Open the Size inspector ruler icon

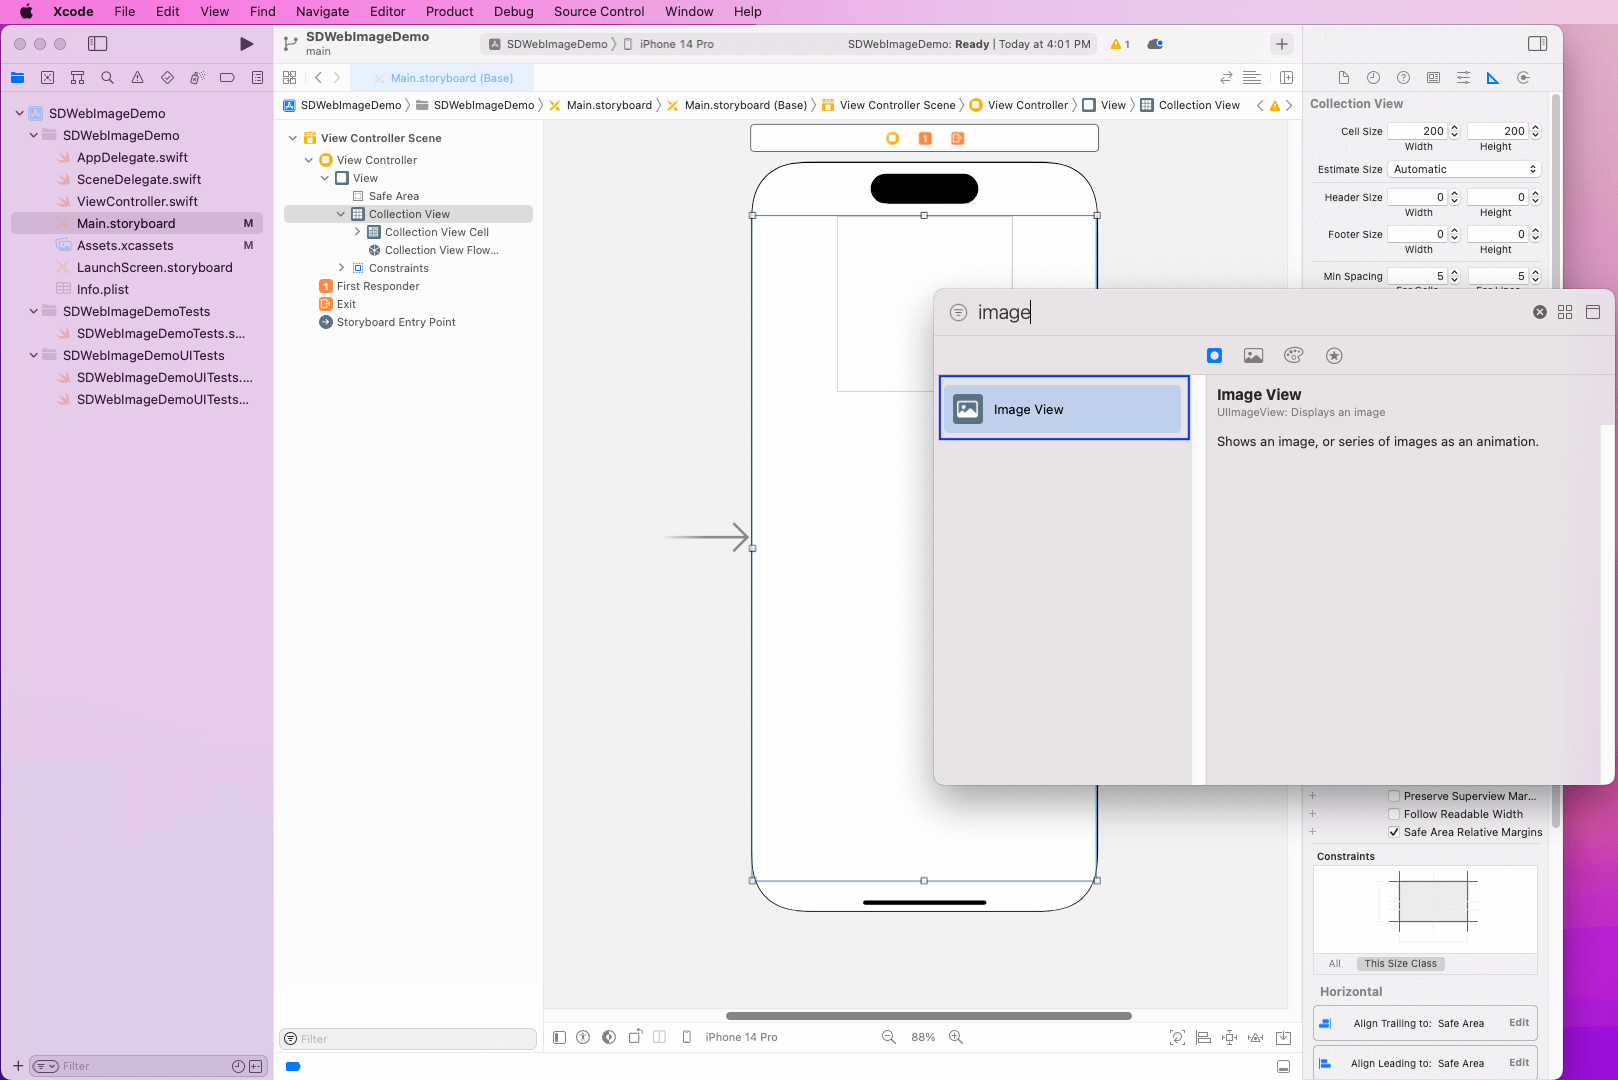[x=1492, y=78]
